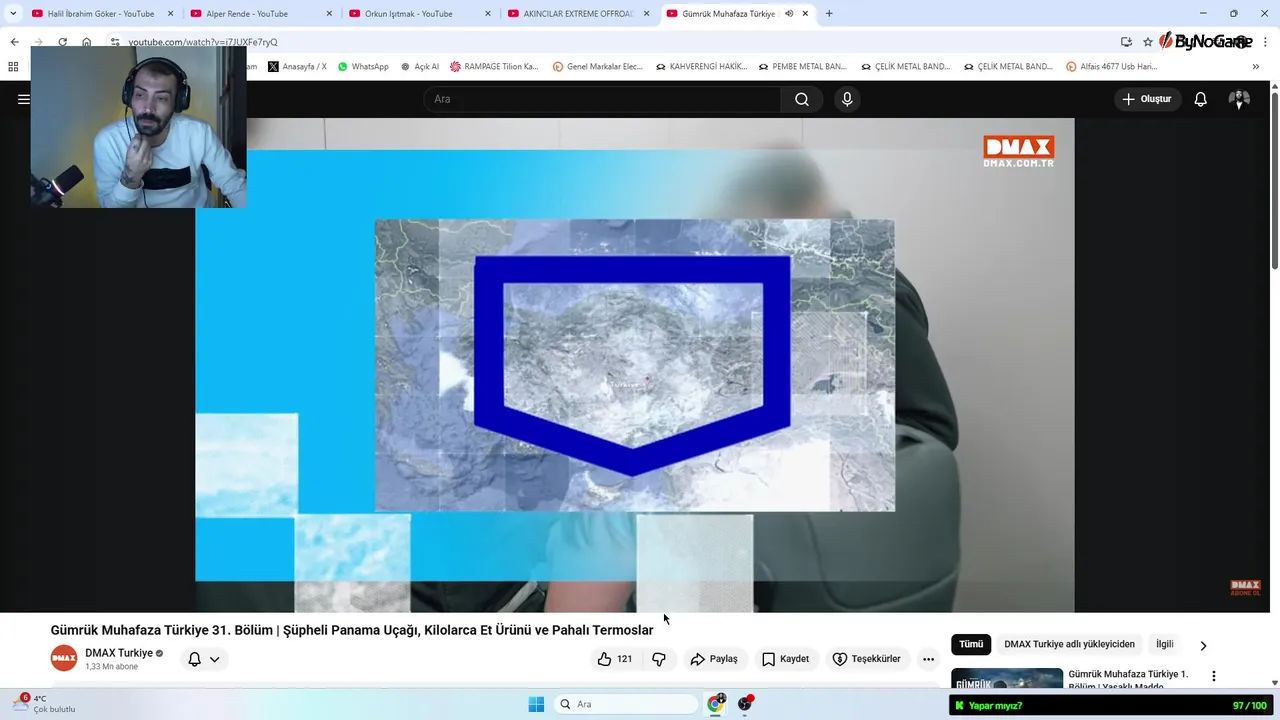The height and width of the screenshot is (720, 1280).
Task: Open the Alfais 4677 Usb bookmark
Action: point(1111,67)
